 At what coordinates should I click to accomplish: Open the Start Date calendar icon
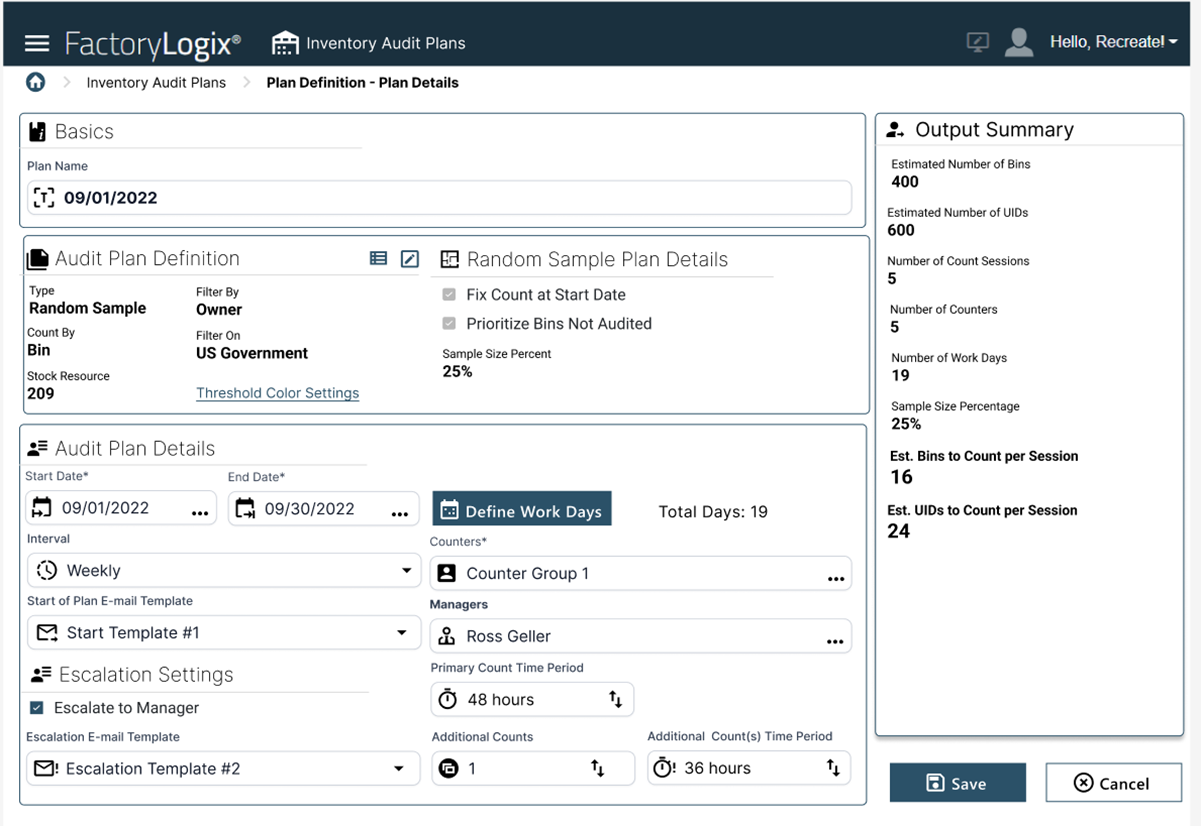pyautogui.click(x=43, y=507)
